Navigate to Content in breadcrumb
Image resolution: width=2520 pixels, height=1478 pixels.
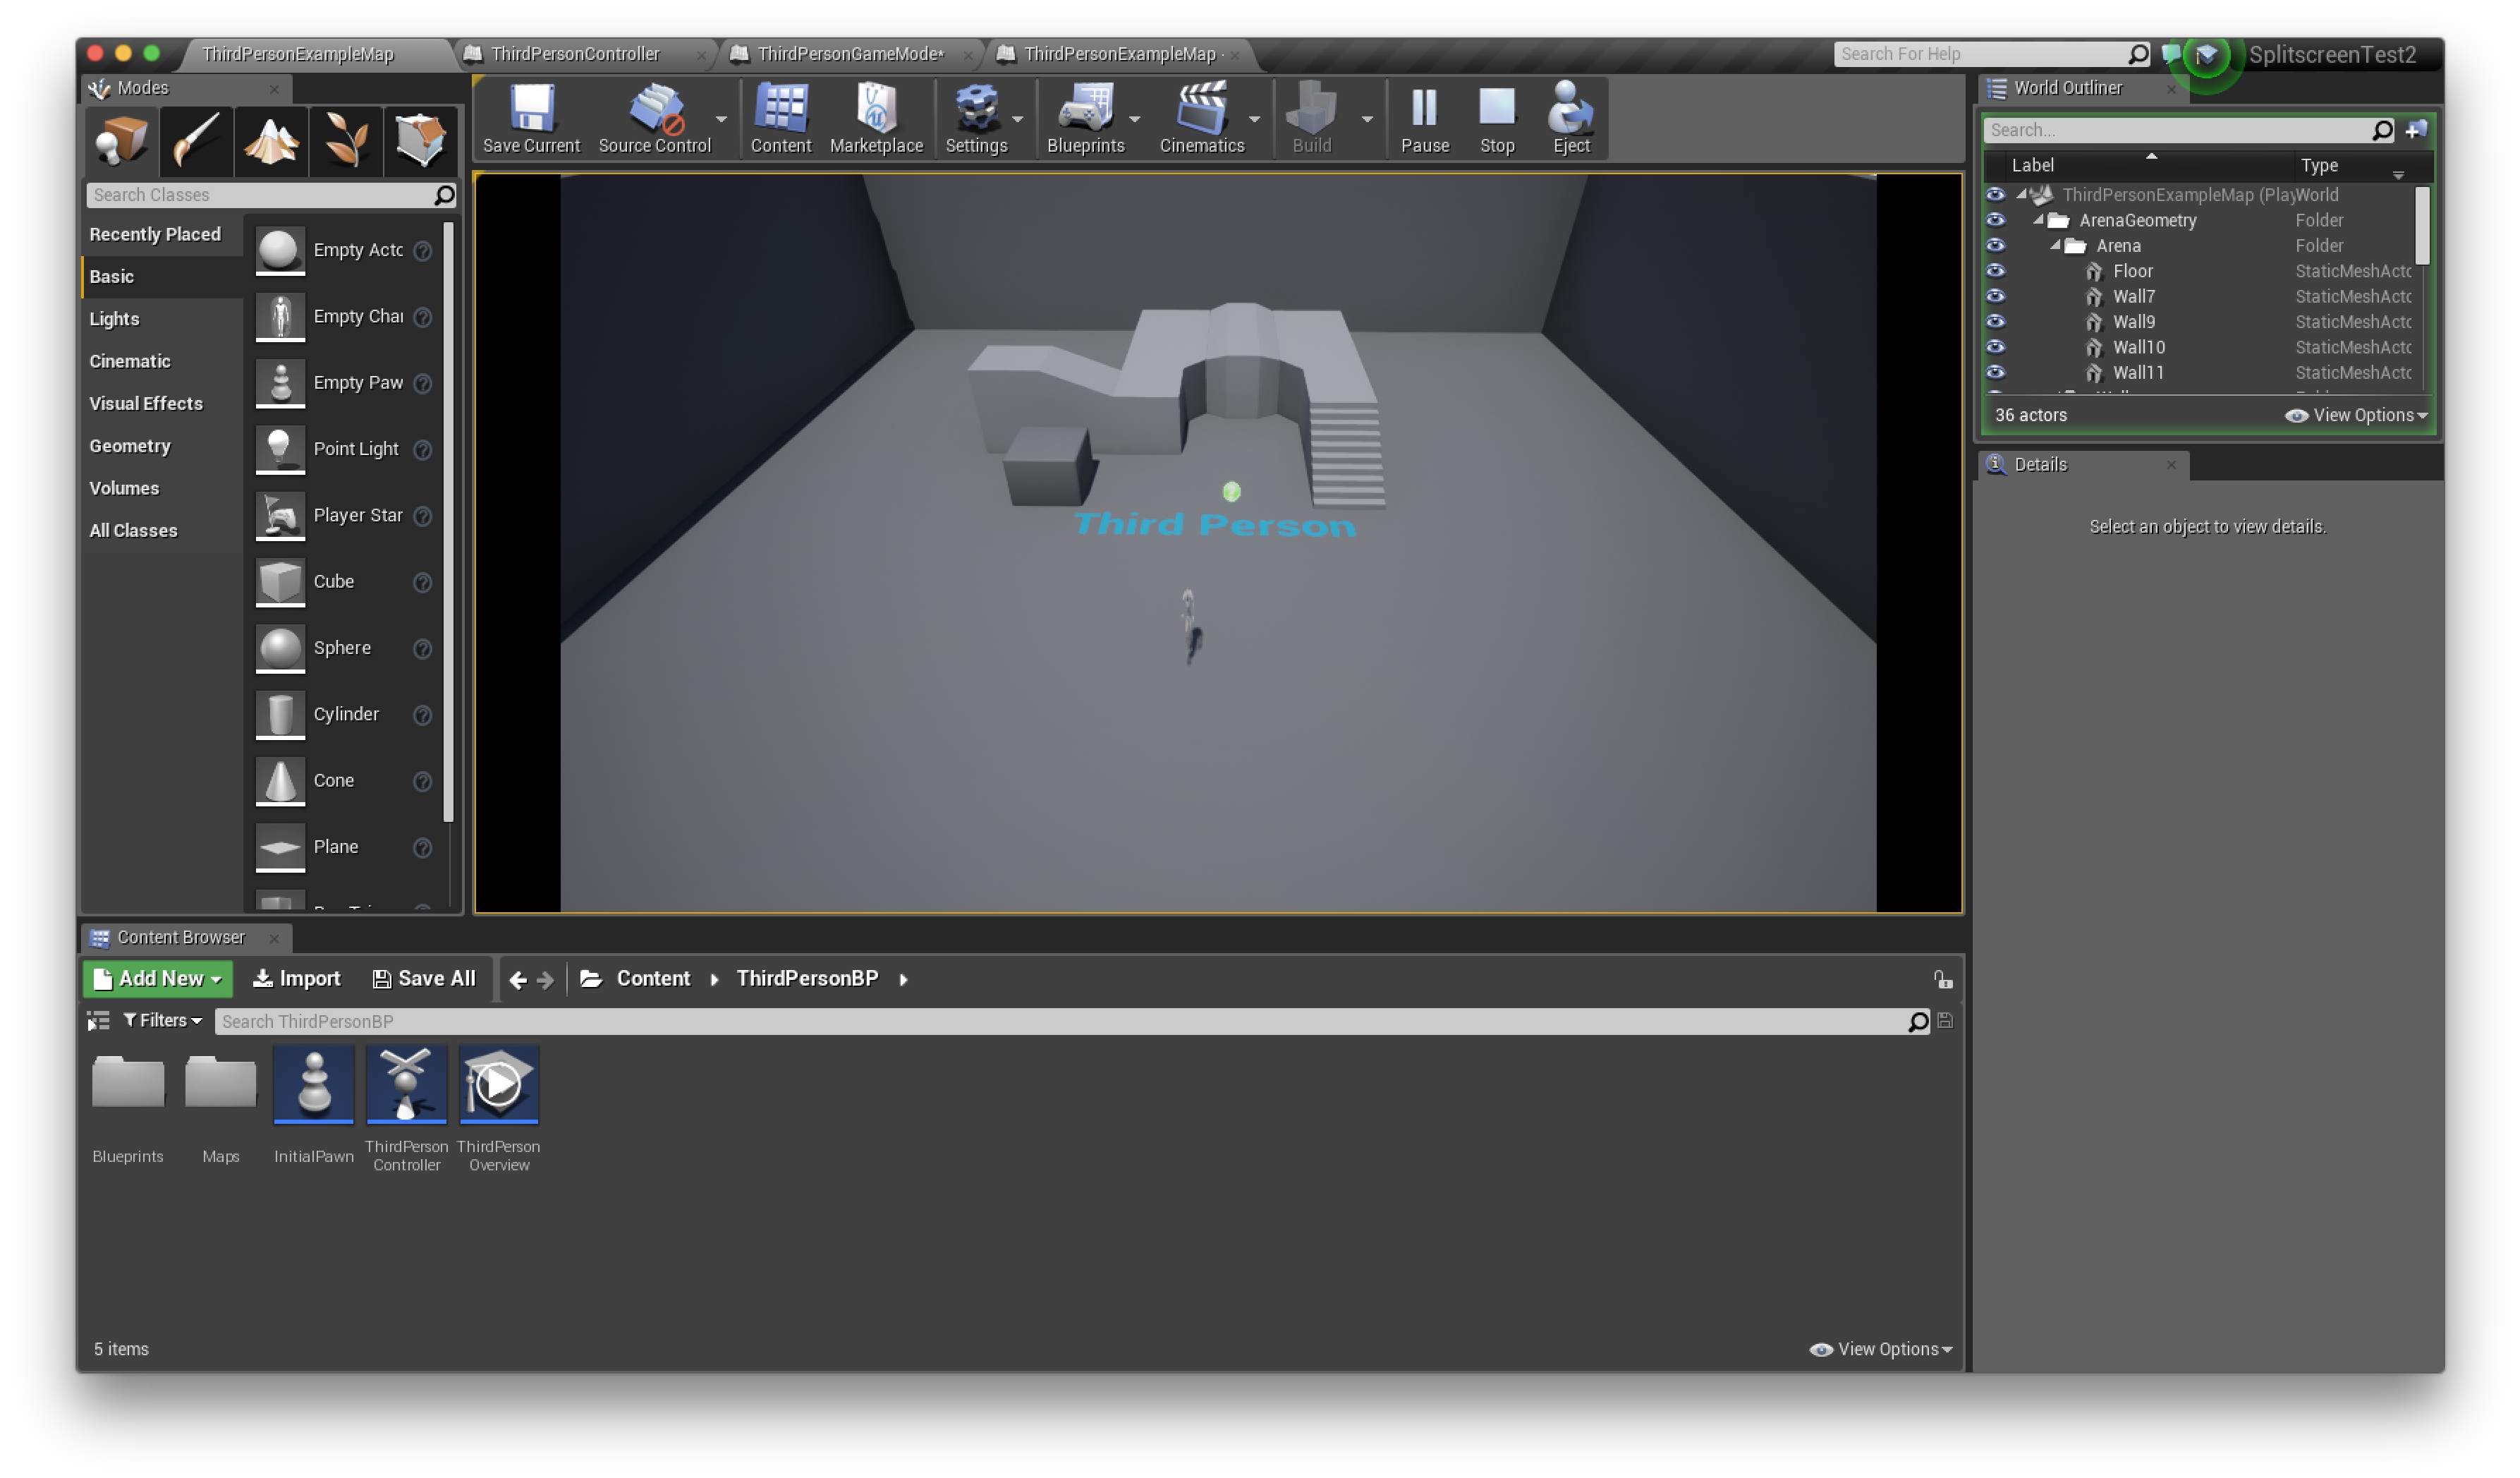pyautogui.click(x=654, y=979)
